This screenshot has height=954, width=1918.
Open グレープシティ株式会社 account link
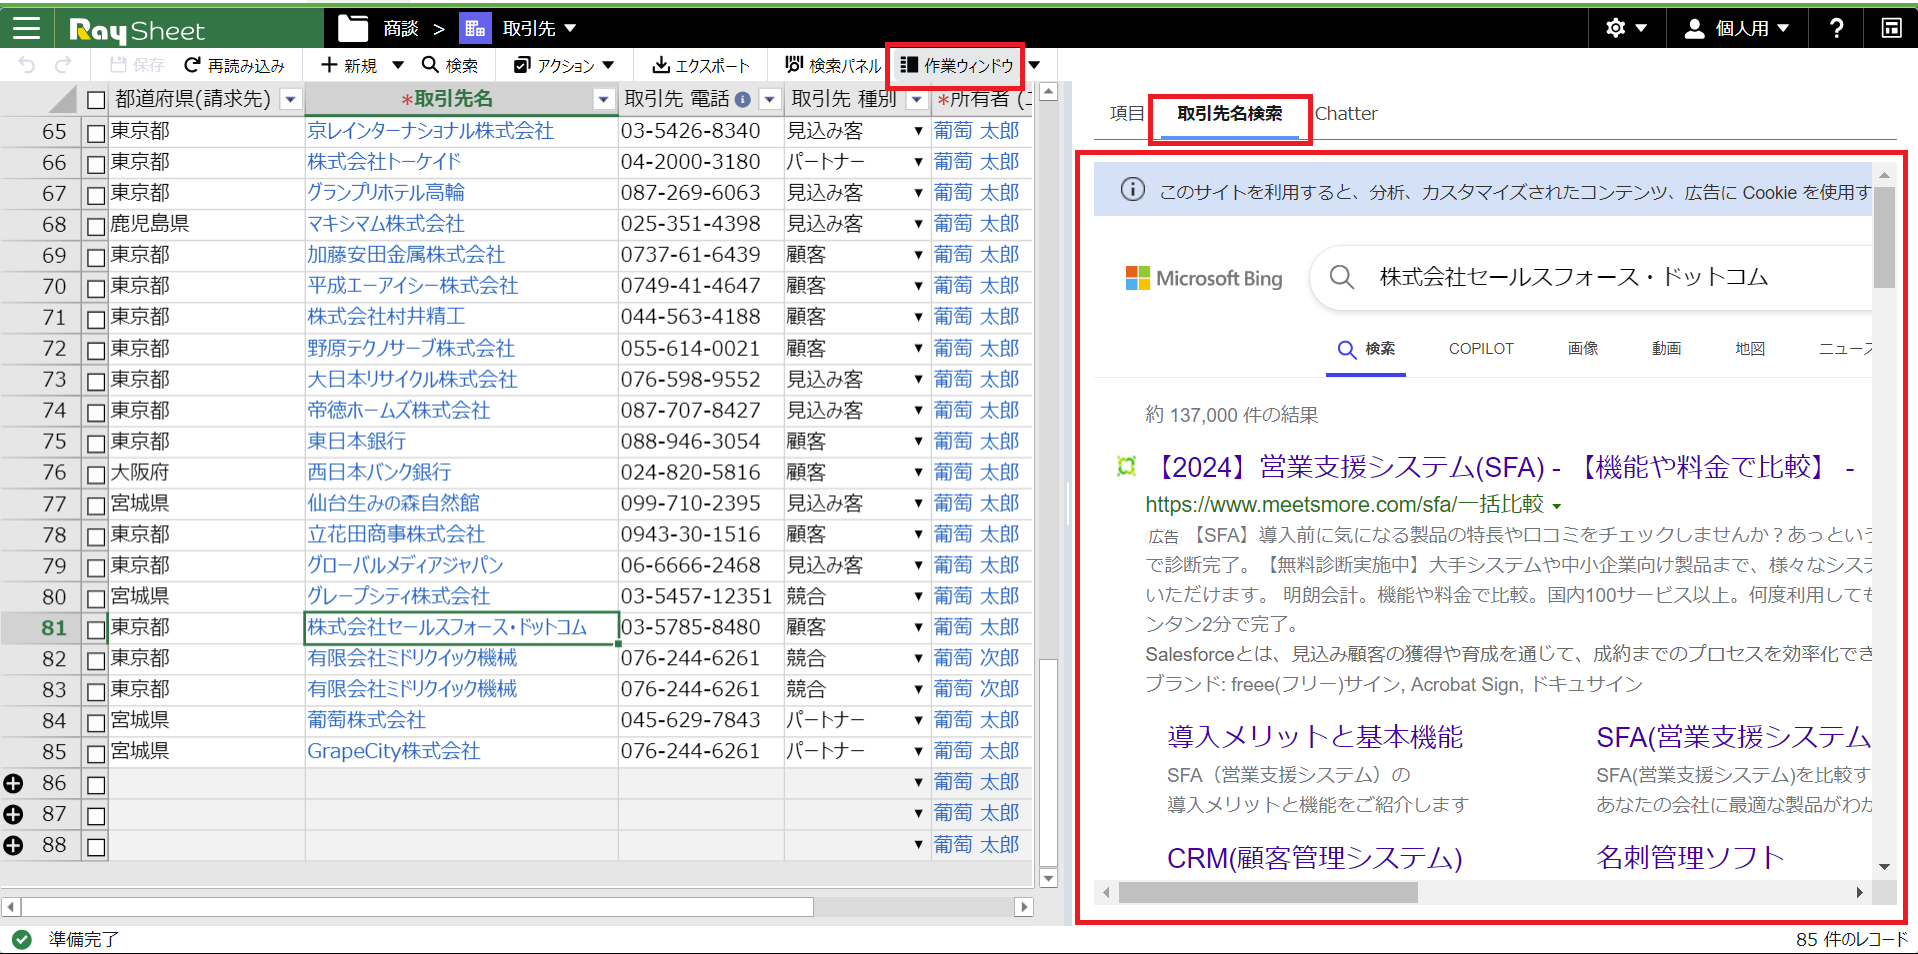(399, 597)
